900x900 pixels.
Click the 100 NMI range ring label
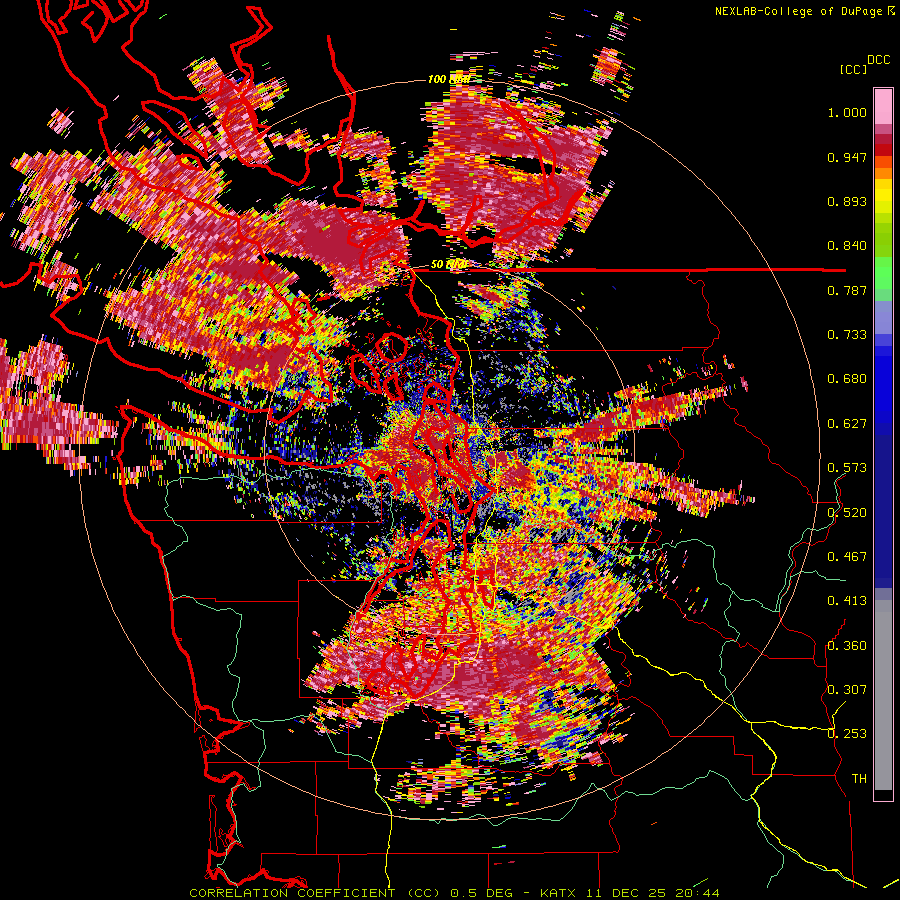pyautogui.click(x=449, y=79)
